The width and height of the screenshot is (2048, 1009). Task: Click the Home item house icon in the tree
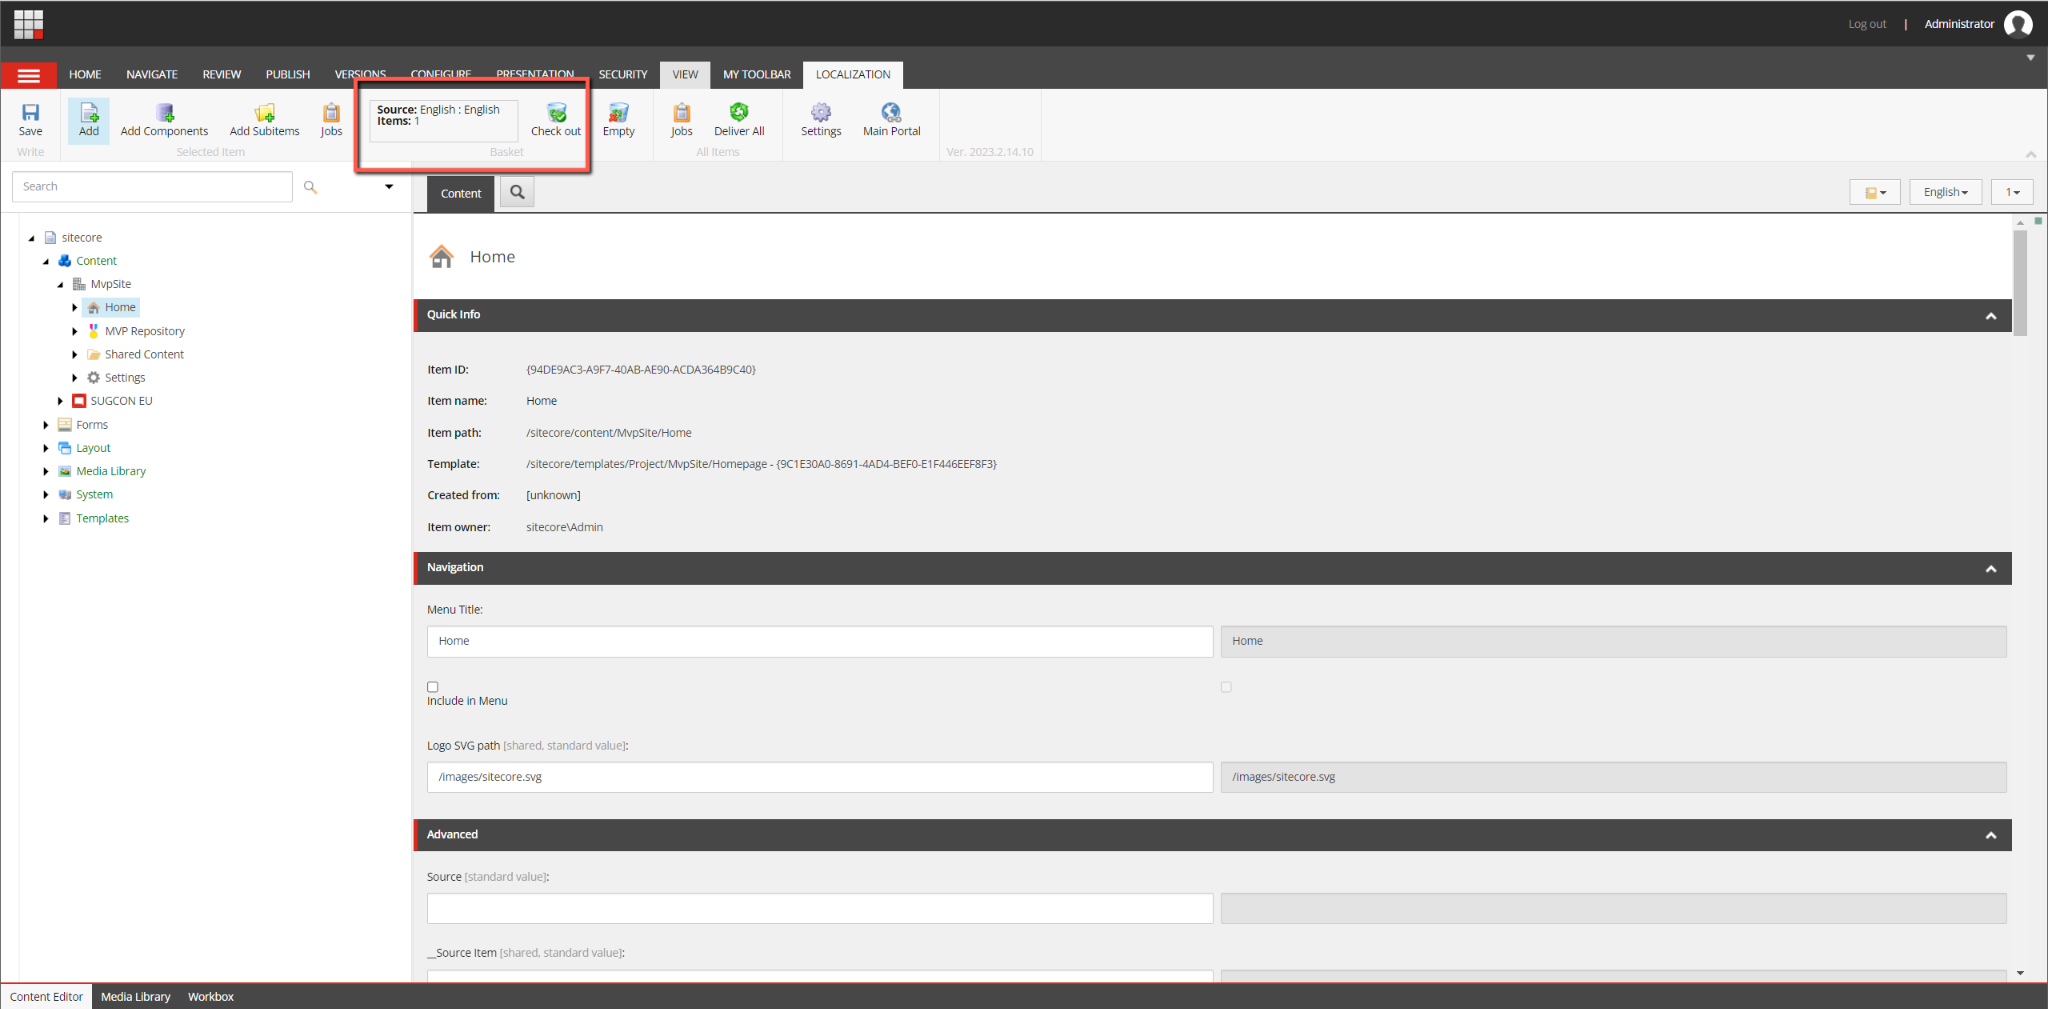94,308
